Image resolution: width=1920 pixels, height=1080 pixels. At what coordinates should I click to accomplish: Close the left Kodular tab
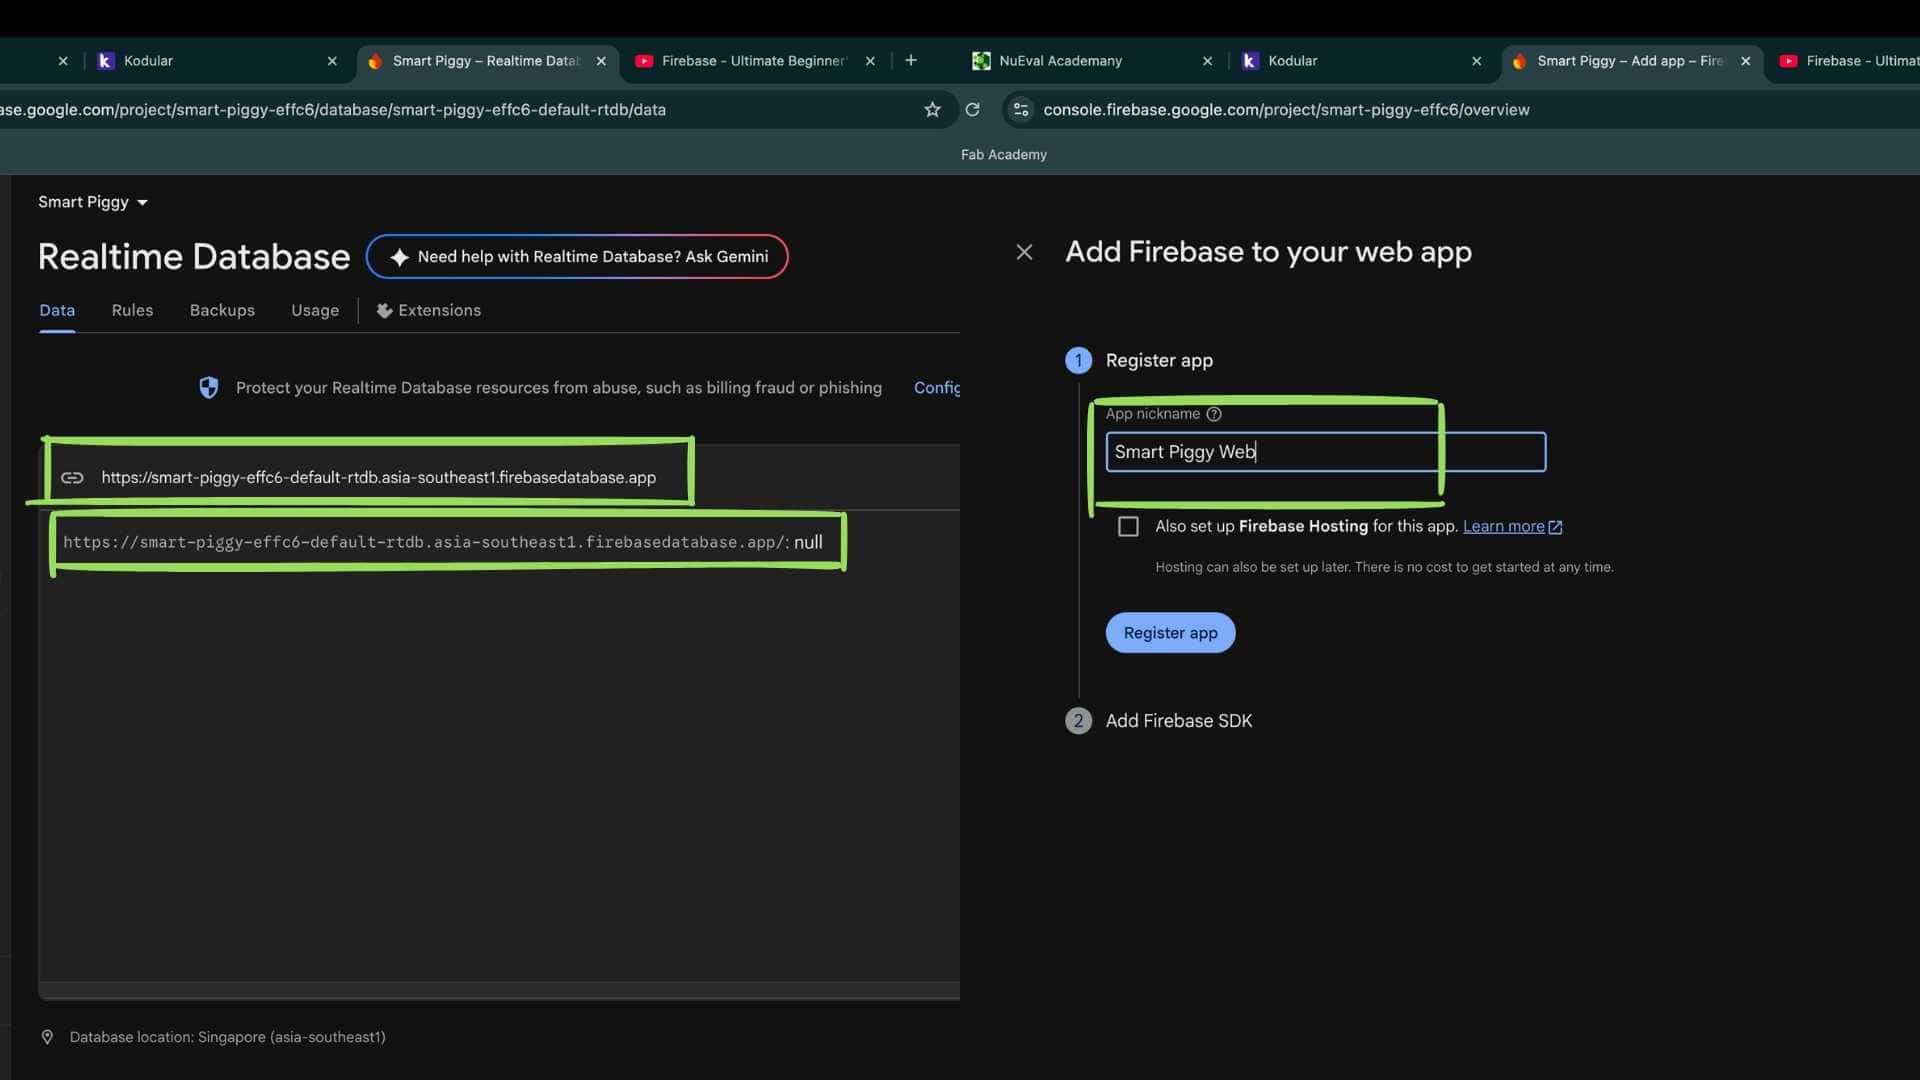pyautogui.click(x=332, y=61)
